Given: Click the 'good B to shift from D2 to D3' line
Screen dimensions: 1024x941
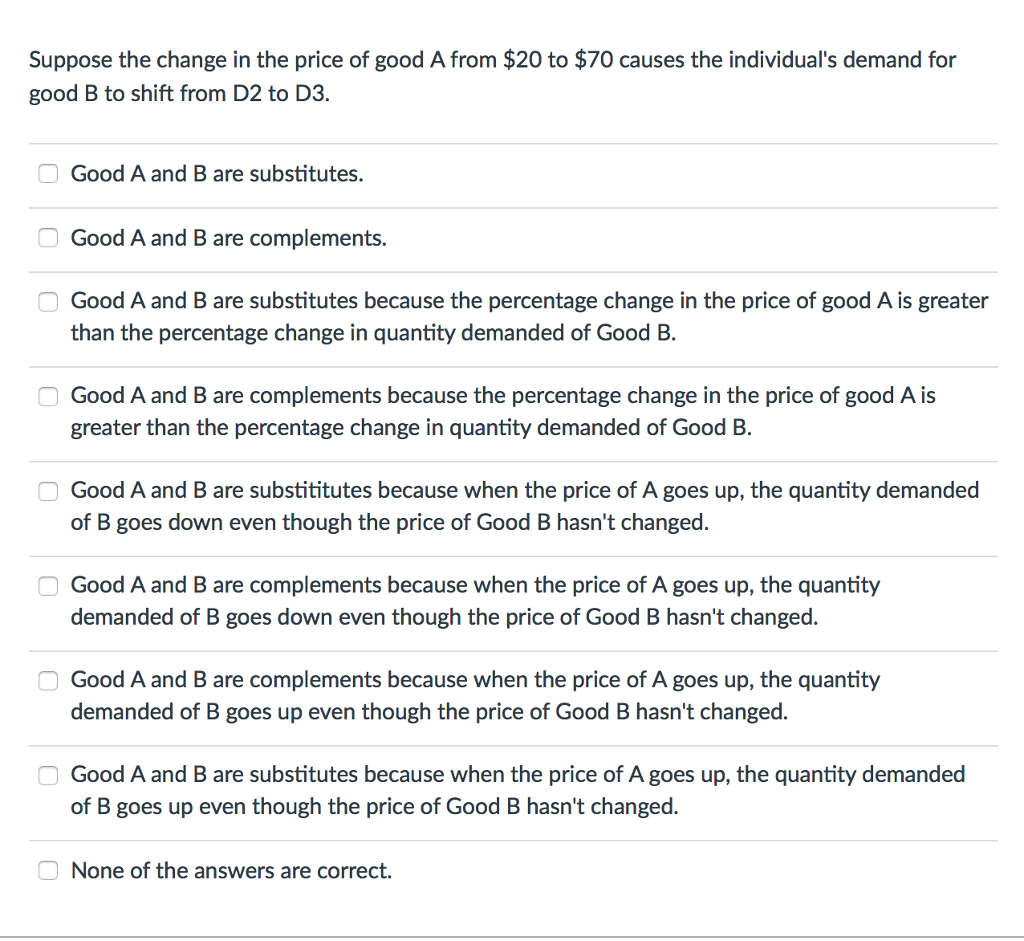Looking at the screenshot, I should [180, 93].
